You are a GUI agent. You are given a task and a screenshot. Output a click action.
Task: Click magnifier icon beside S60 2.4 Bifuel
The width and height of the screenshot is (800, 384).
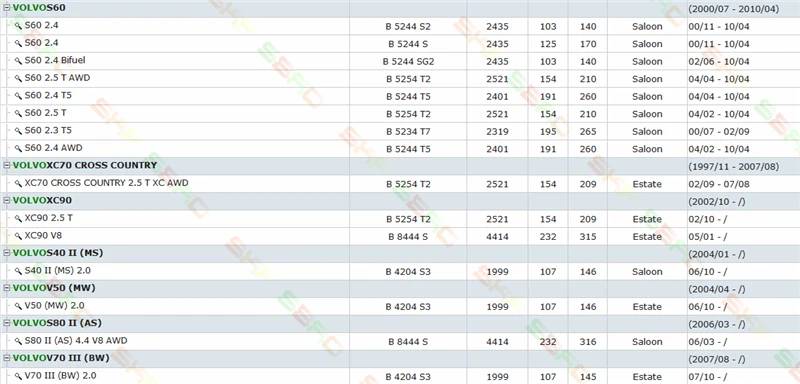pyautogui.click(x=18, y=61)
